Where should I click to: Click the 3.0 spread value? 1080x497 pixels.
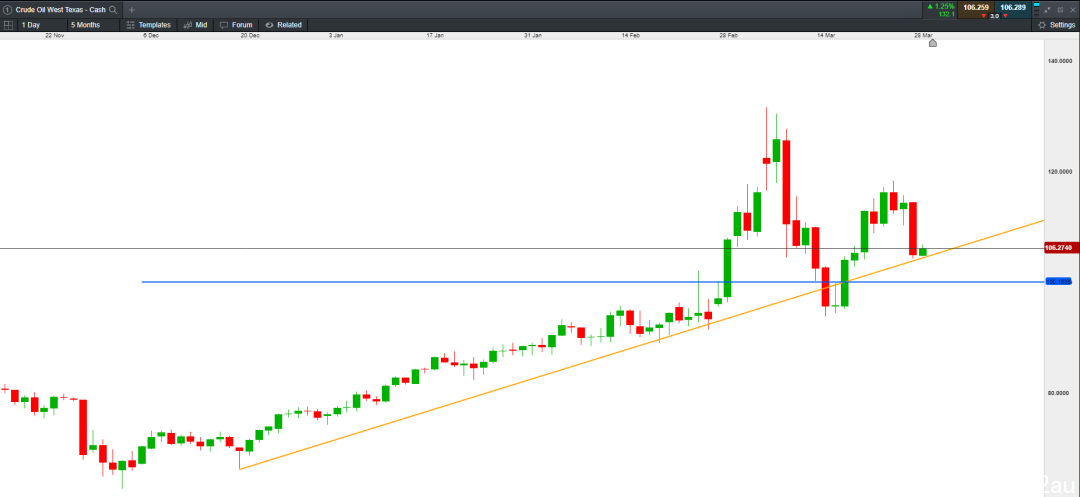click(x=995, y=16)
